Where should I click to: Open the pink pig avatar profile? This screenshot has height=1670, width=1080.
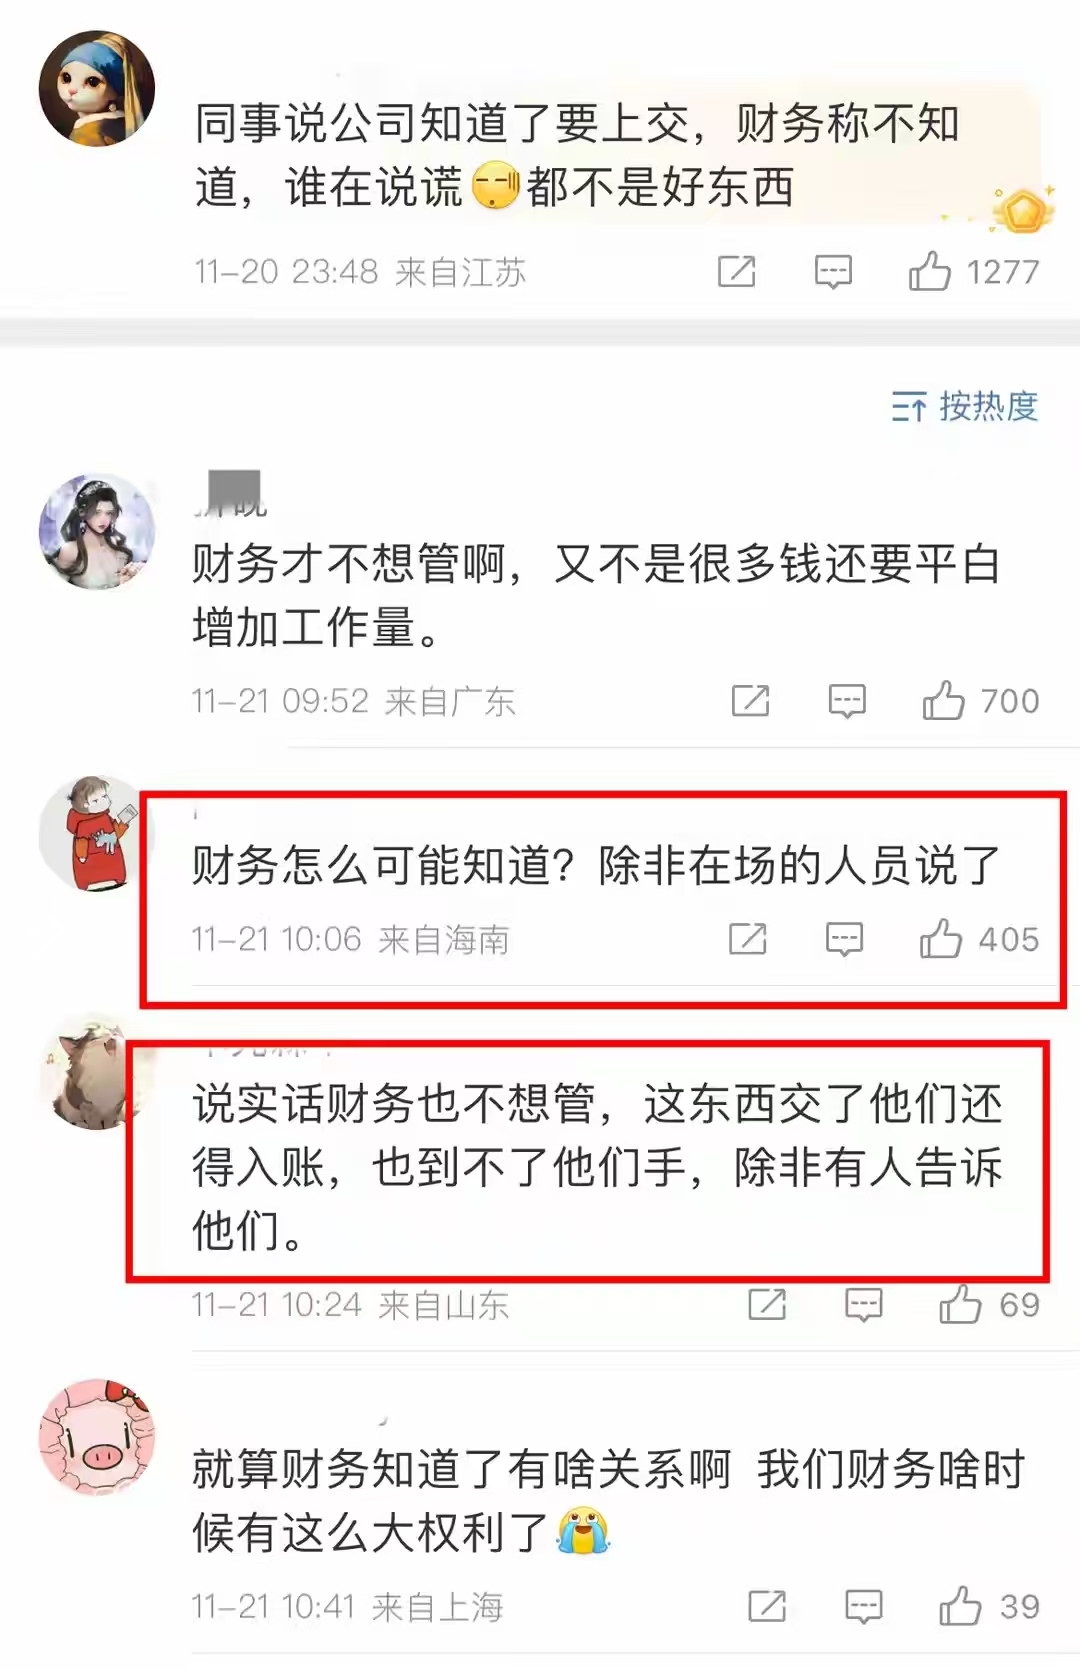pyautogui.click(x=97, y=1437)
